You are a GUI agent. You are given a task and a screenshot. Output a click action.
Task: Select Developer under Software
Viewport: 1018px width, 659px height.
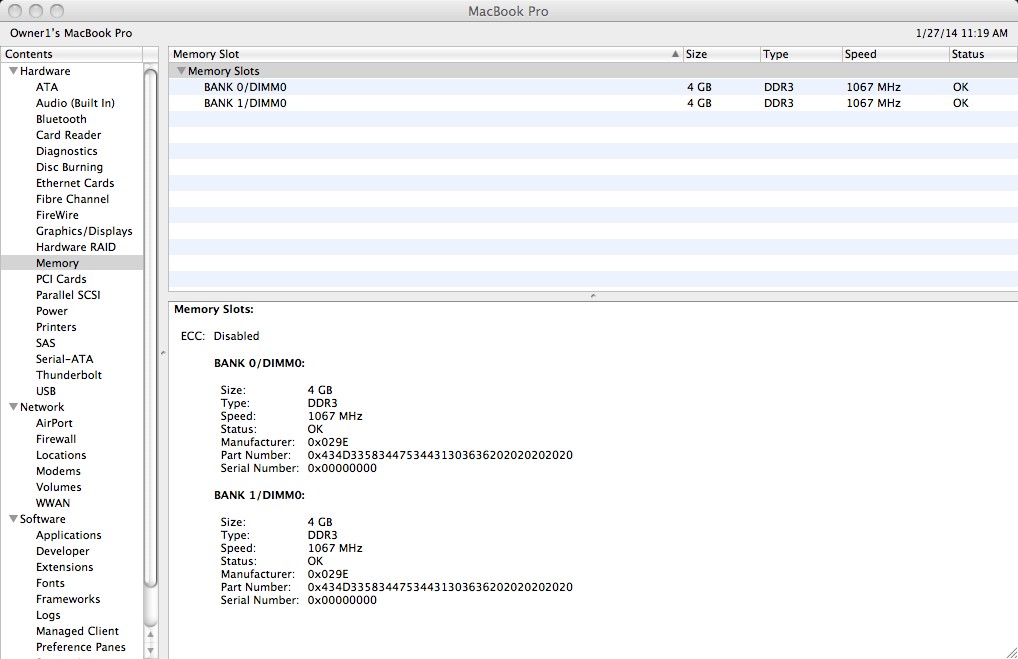click(x=62, y=551)
